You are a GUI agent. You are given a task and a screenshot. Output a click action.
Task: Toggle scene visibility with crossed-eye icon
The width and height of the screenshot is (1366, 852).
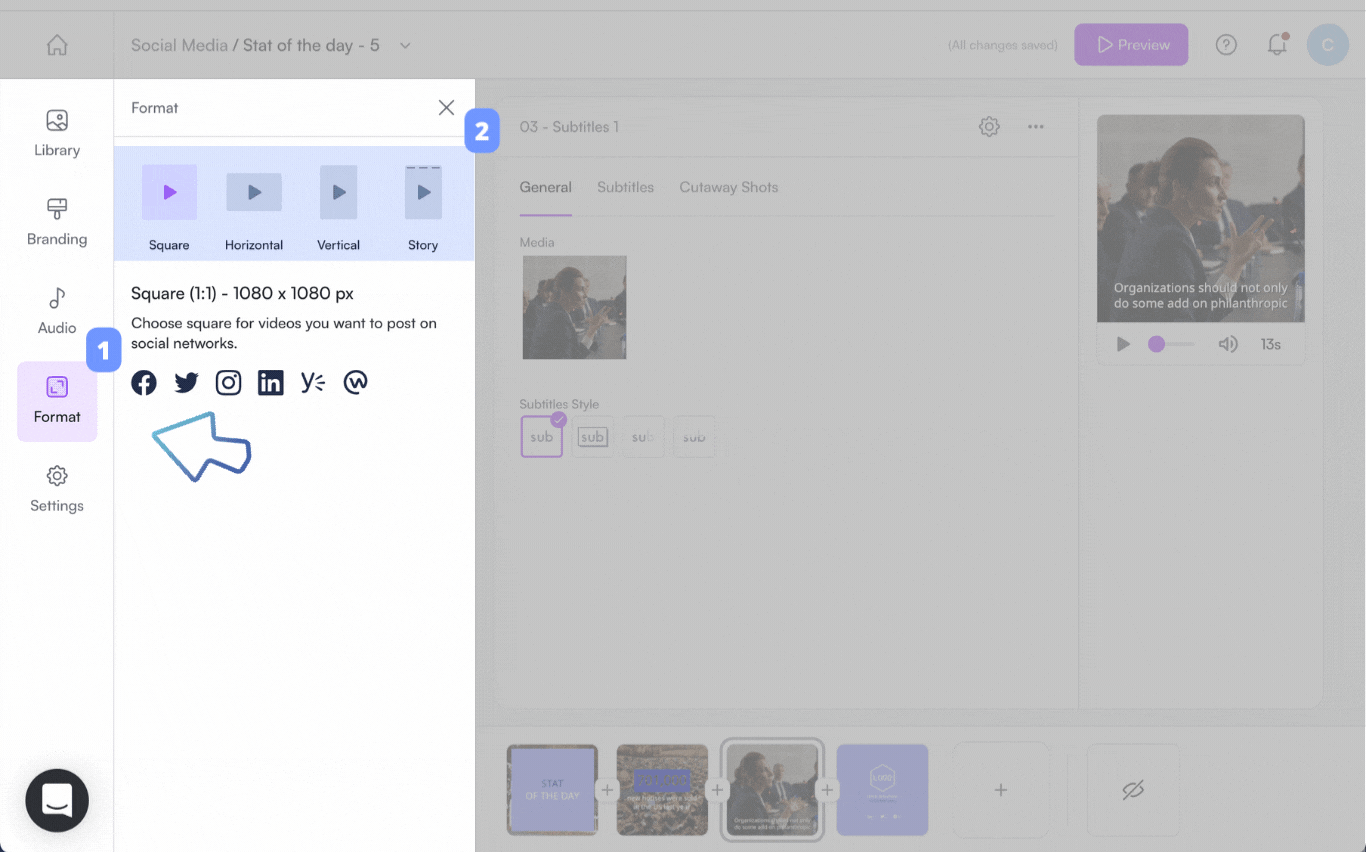1132,790
